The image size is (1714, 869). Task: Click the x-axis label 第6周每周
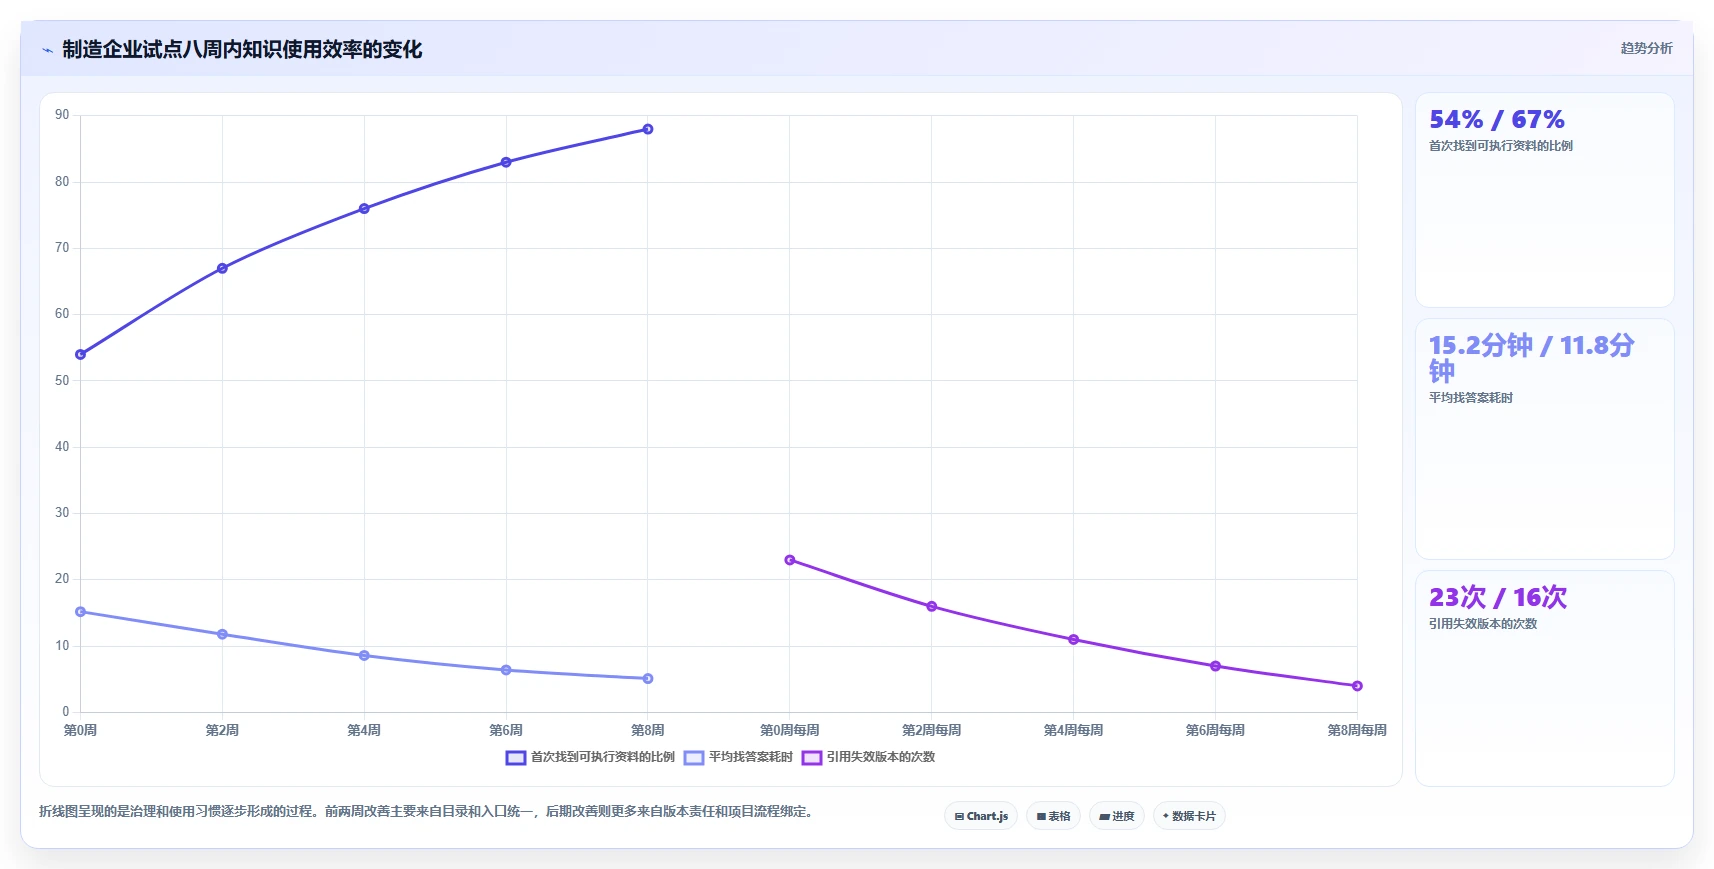coord(1216,730)
